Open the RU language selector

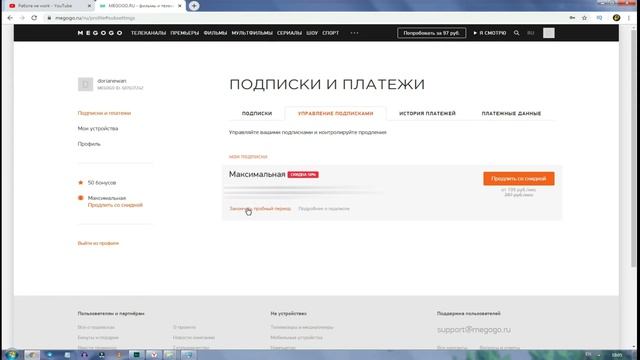click(531, 33)
